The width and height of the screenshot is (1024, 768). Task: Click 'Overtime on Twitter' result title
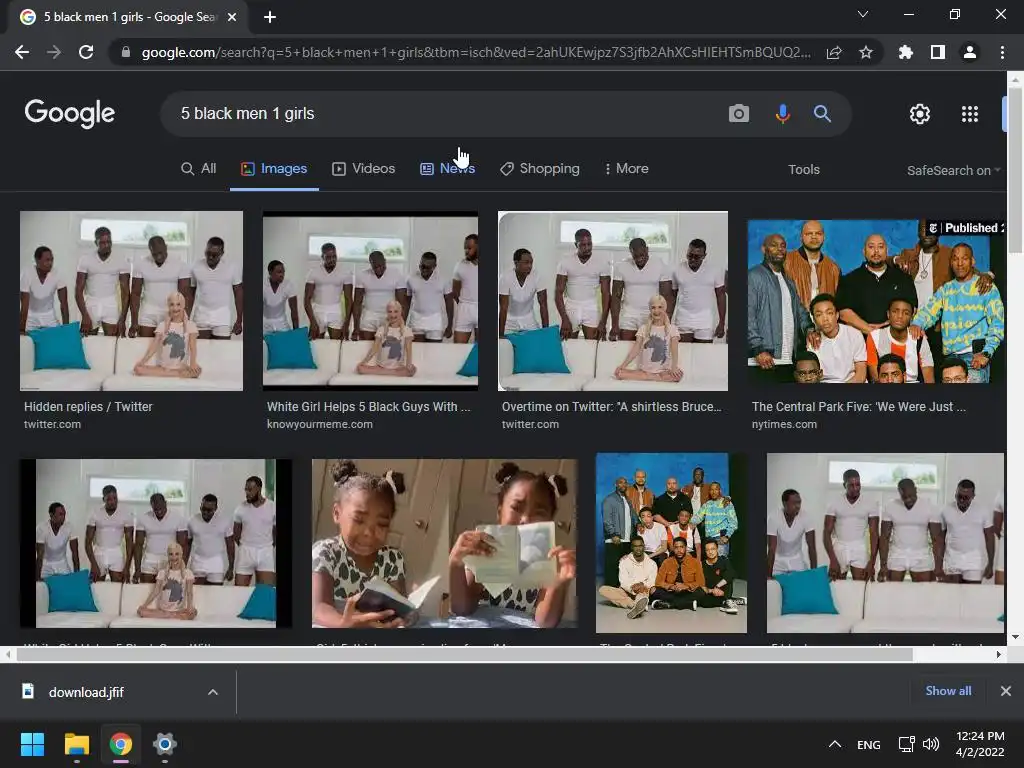(611, 406)
